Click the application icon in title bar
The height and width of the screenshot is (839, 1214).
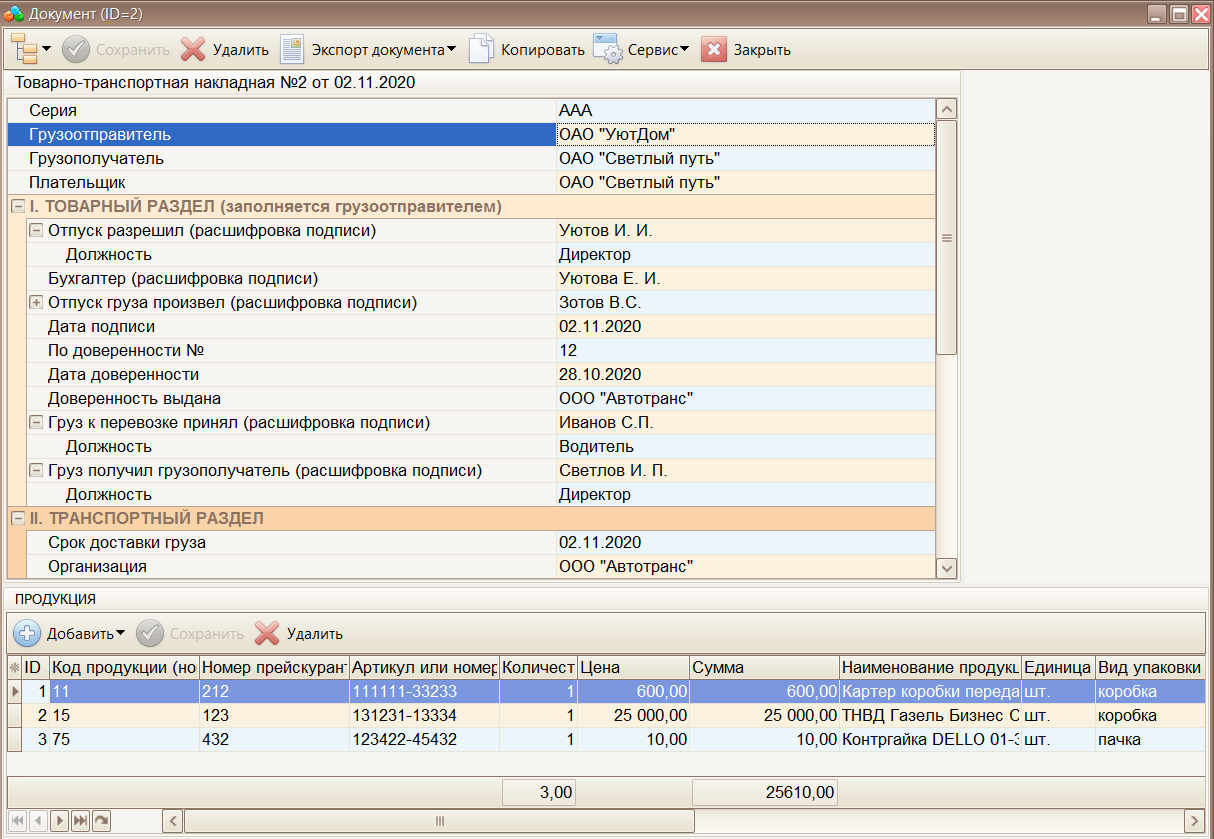click(14, 14)
